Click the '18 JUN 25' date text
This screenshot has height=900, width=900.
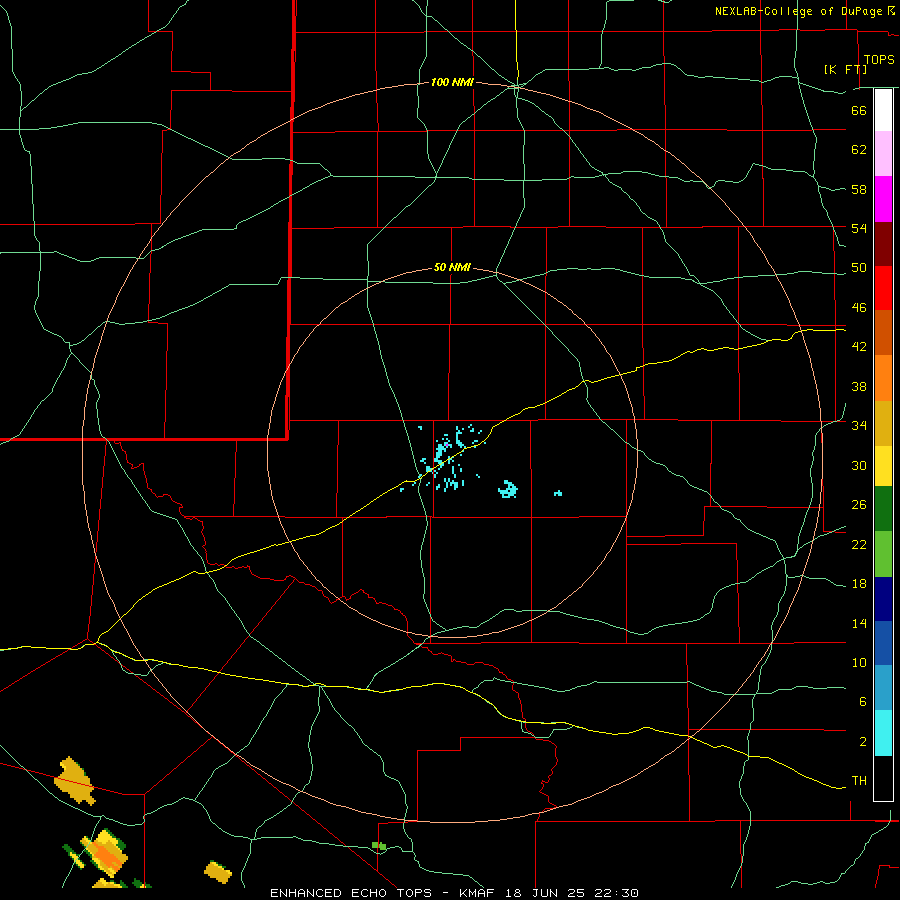click(544, 893)
